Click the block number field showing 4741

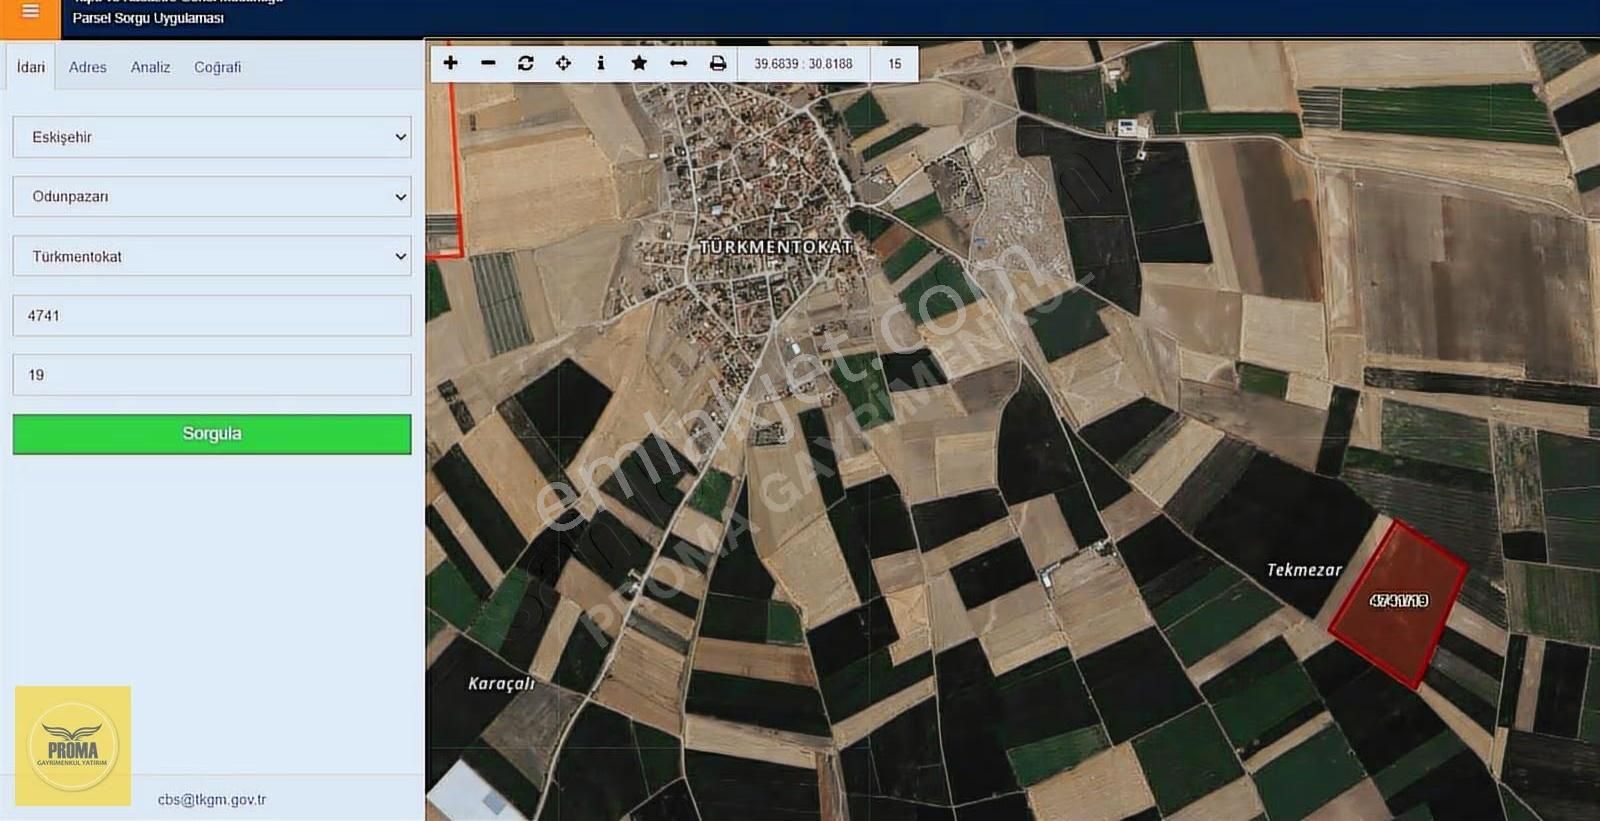tap(211, 316)
